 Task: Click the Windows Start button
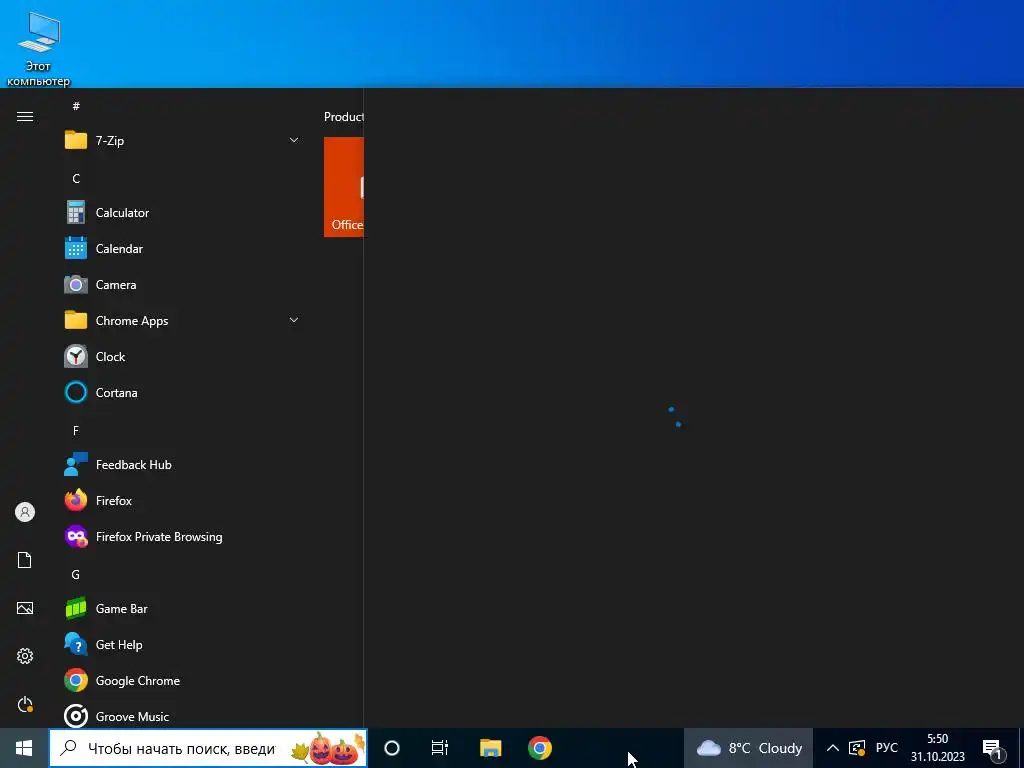pos(24,748)
